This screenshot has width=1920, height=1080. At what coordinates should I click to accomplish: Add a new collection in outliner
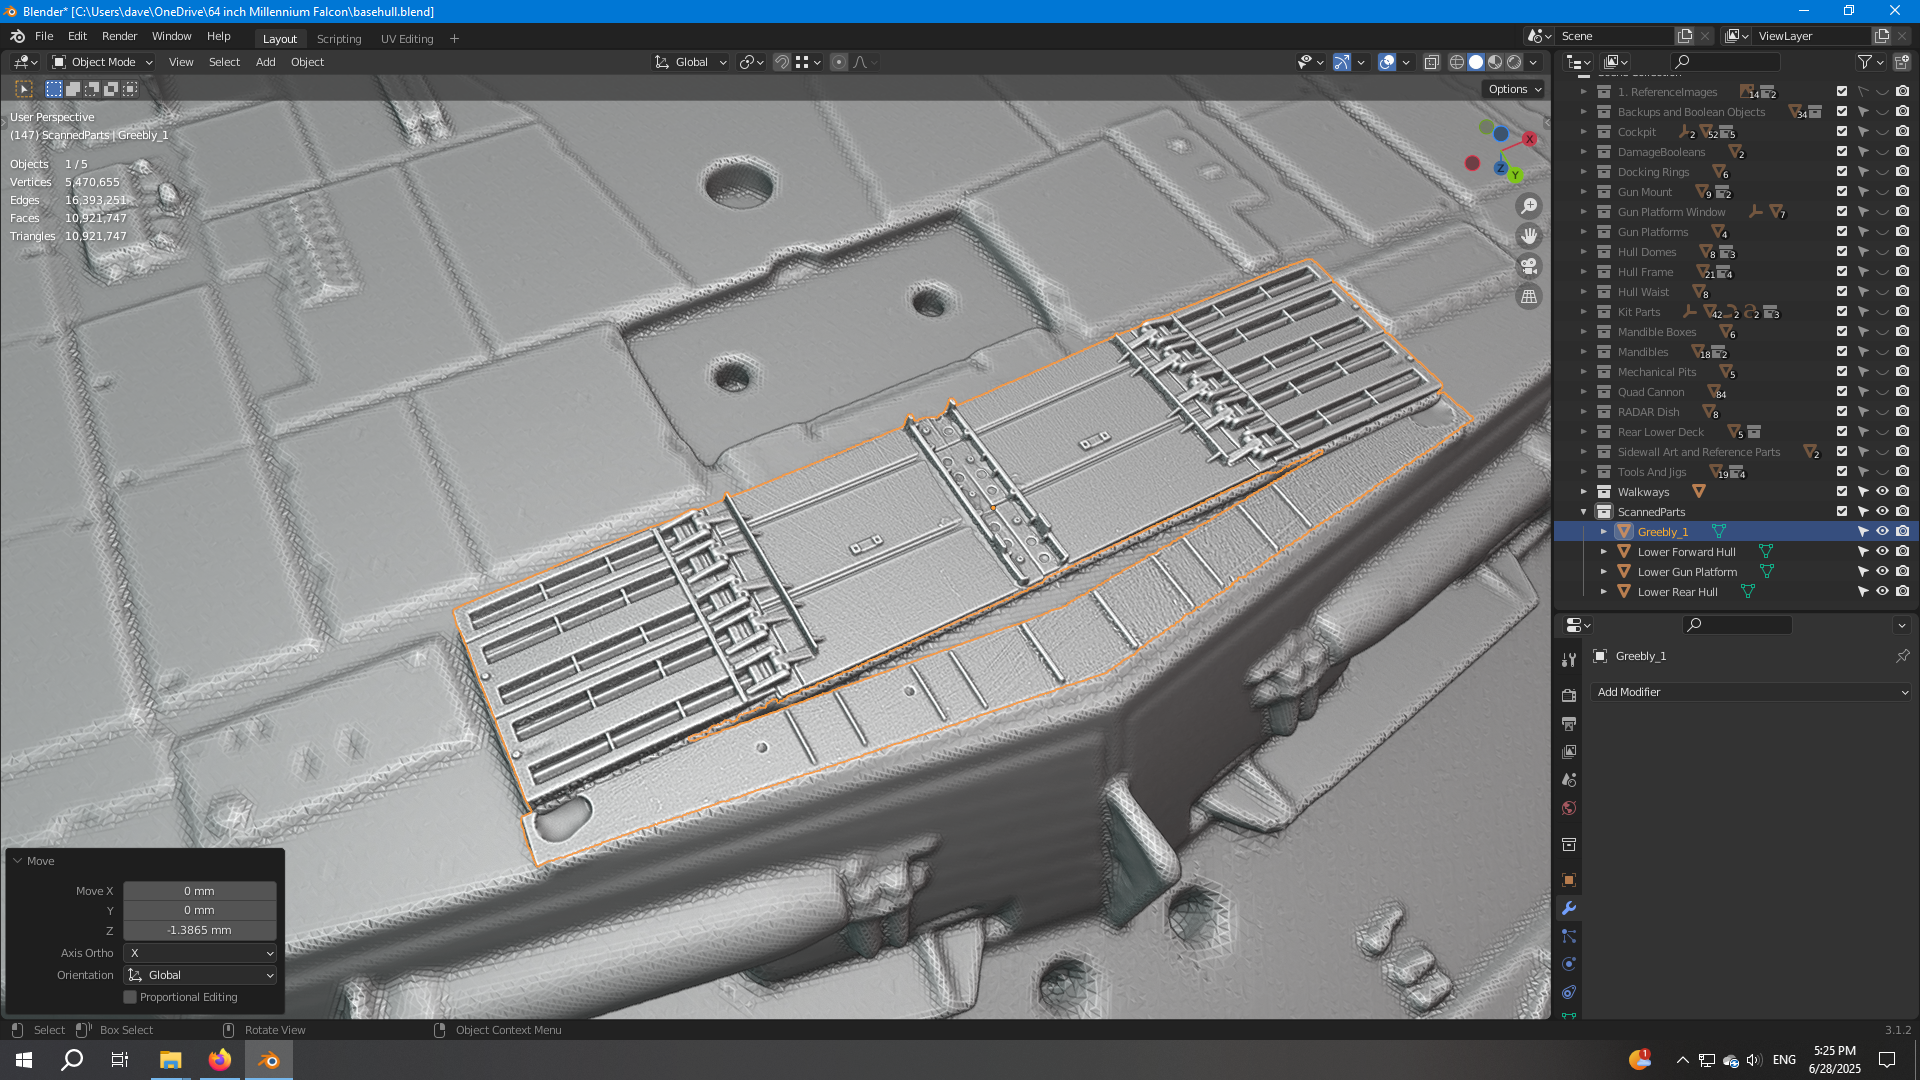coord(1902,62)
